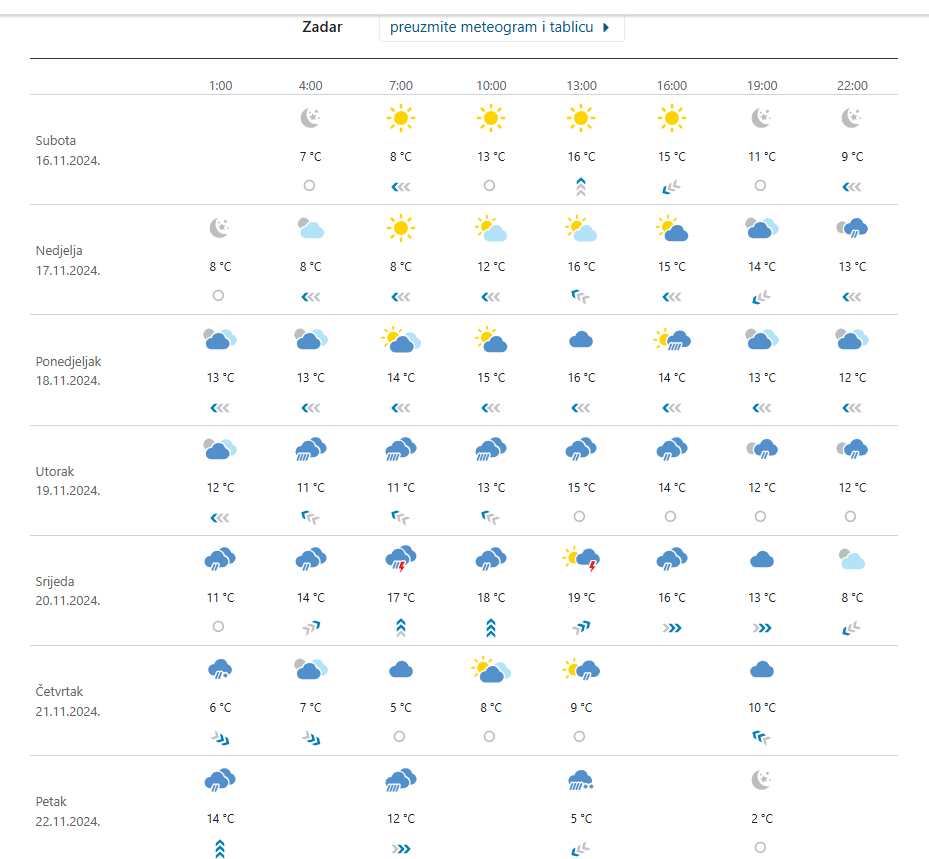Click the calm wind circle for Utorak 16:00
This screenshot has height=859, width=929.
(671, 516)
